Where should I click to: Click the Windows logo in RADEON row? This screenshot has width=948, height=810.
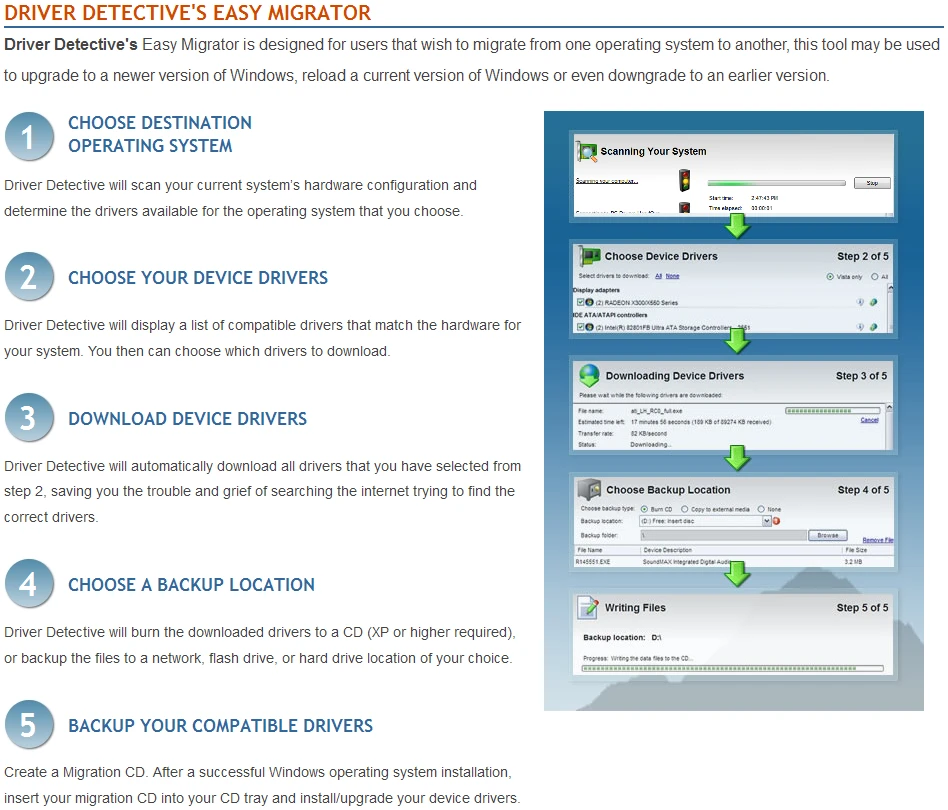(x=589, y=302)
